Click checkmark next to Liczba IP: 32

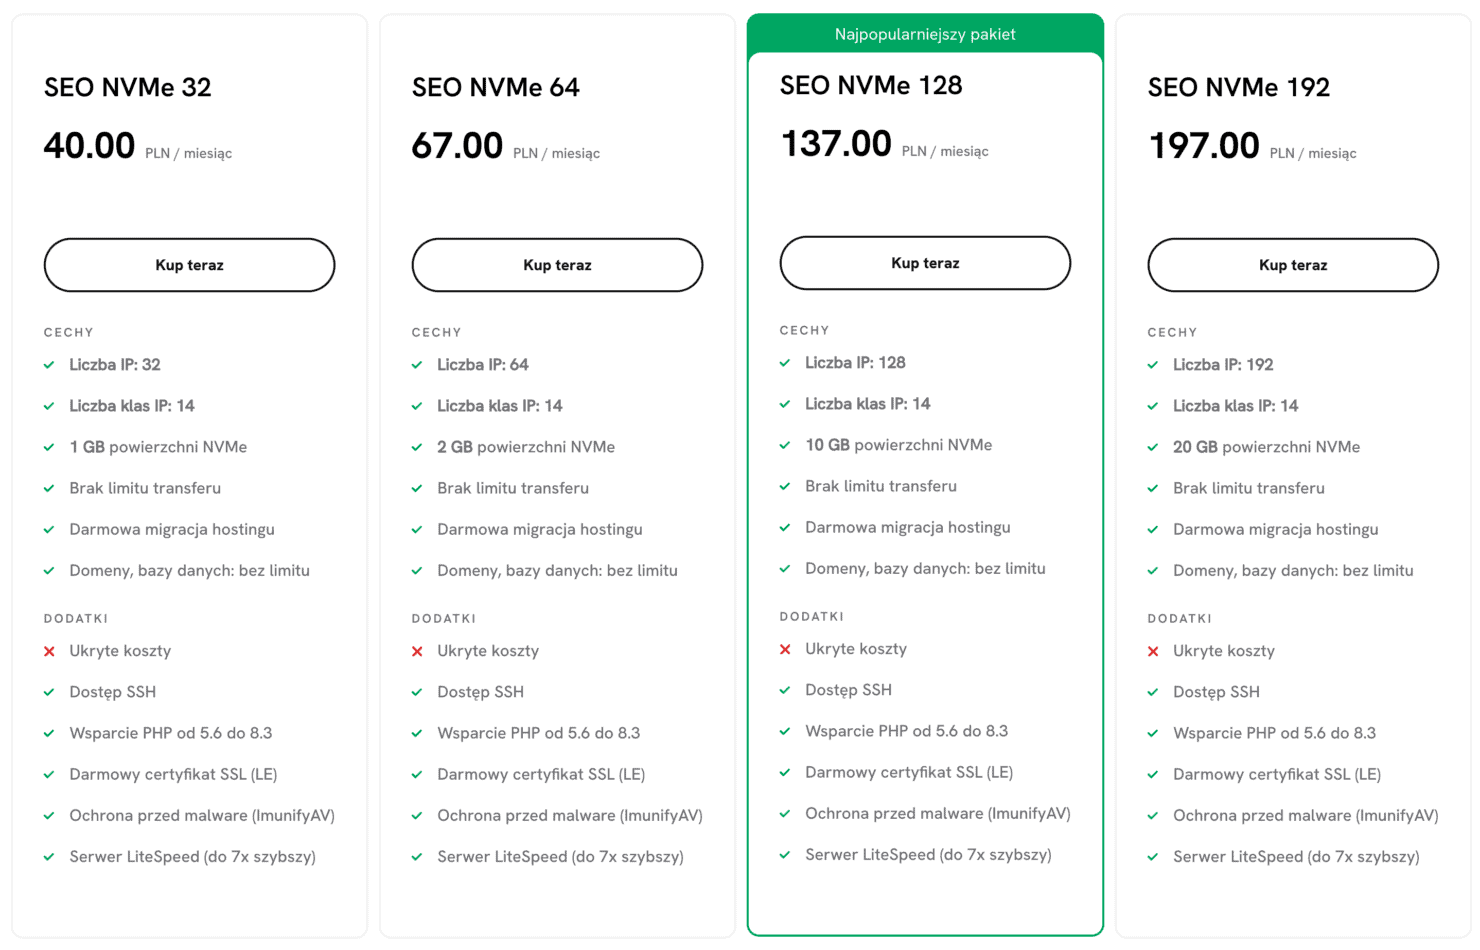[x=49, y=365]
